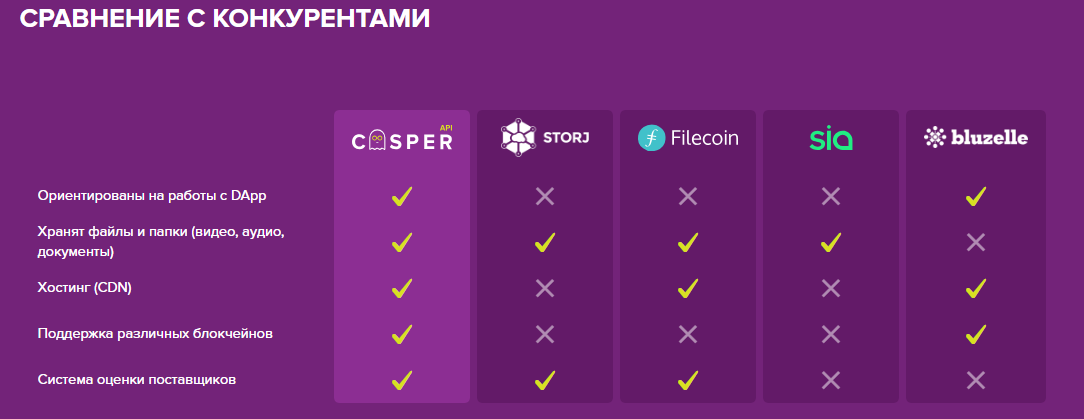Image resolution: width=1084 pixels, height=419 pixels.
Task: Select the 'Ориентированы на работы с DApp' label
Action: (x=152, y=196)
